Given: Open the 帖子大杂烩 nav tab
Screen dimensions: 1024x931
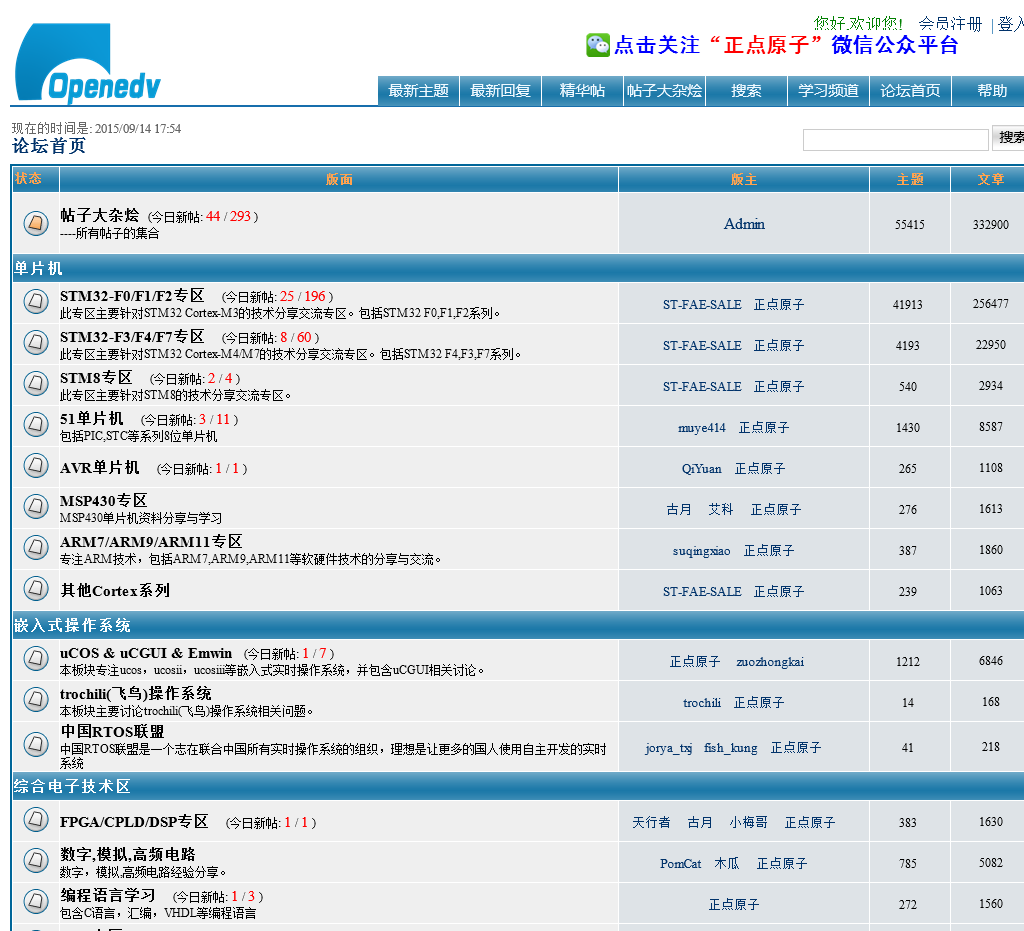Looking at the screenshot, I should (x=664, y=91).
